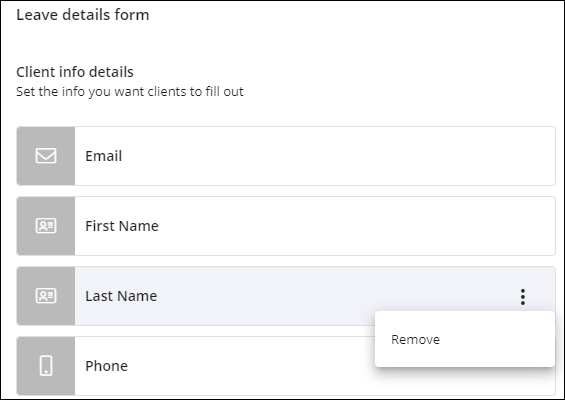This screenshot has height=400, width=565.
Task: Select the Email field row
Action: click(286, 156)
